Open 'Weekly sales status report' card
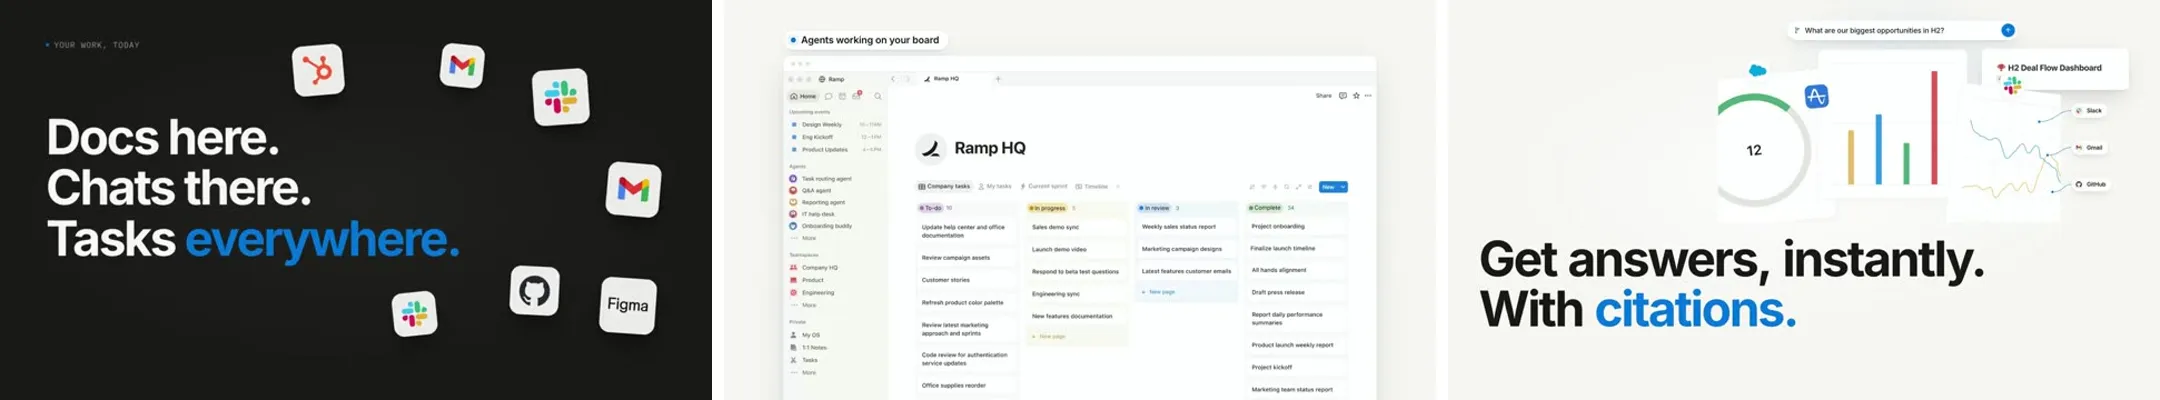The image size is (2160, 400). [x=1188, y=227]
